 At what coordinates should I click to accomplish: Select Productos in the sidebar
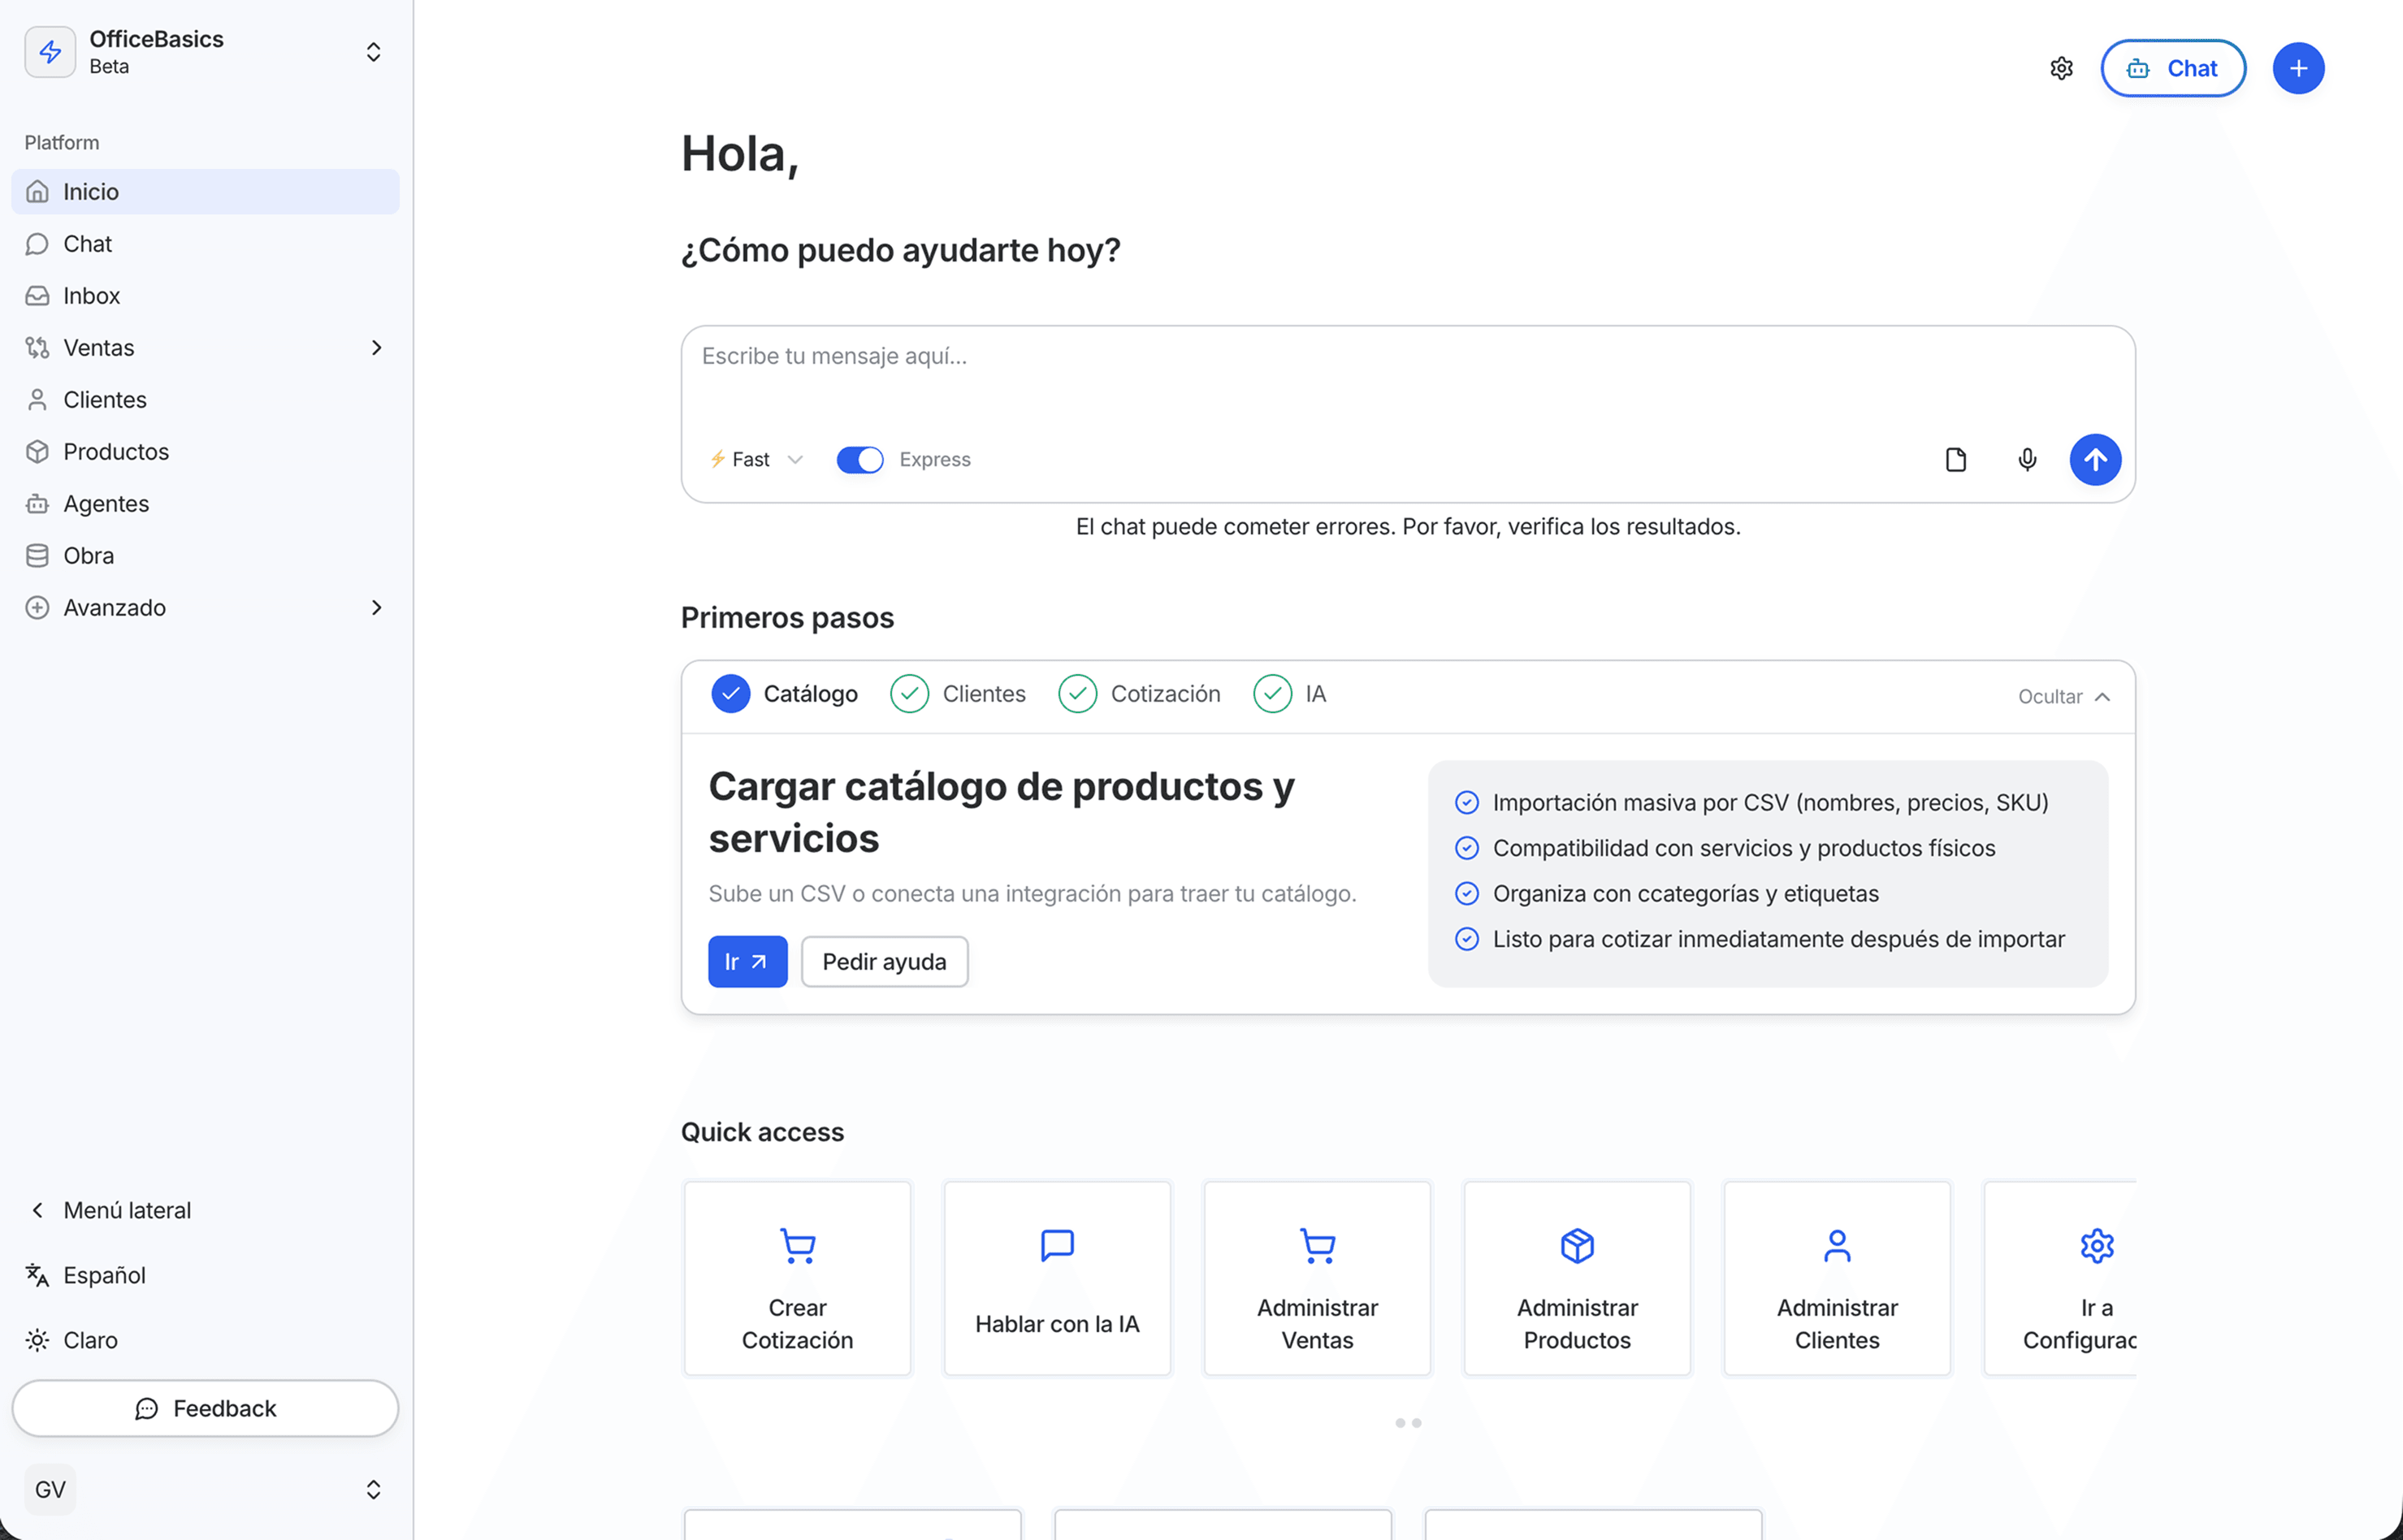116,451
